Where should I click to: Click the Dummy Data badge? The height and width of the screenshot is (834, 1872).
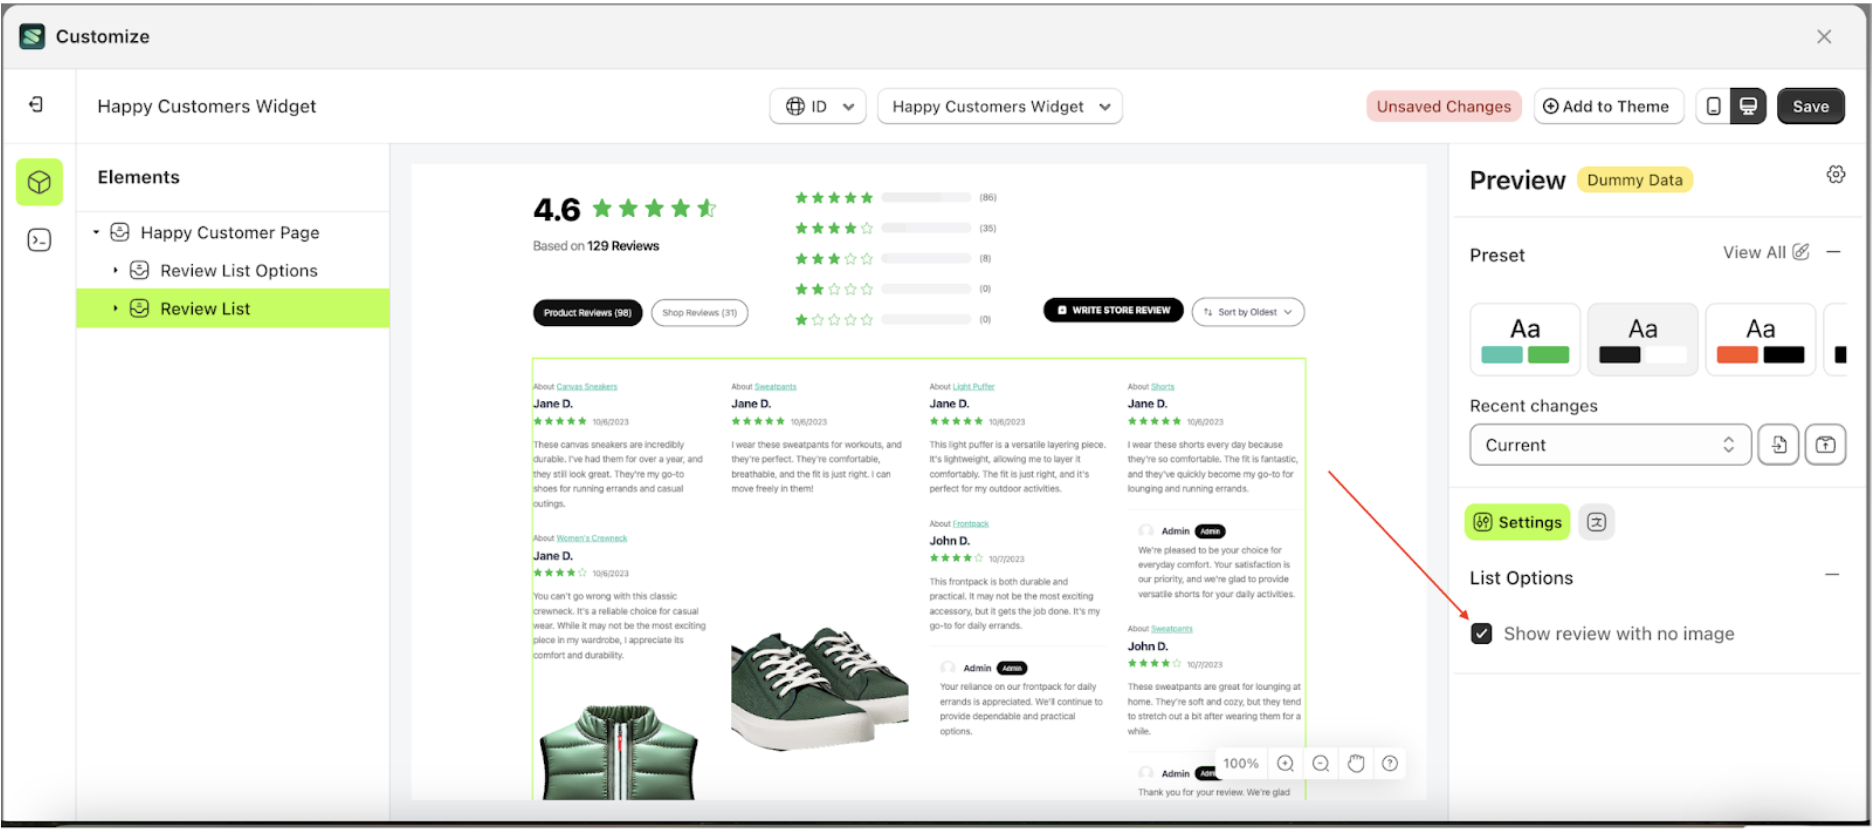tap(1634, 180)
